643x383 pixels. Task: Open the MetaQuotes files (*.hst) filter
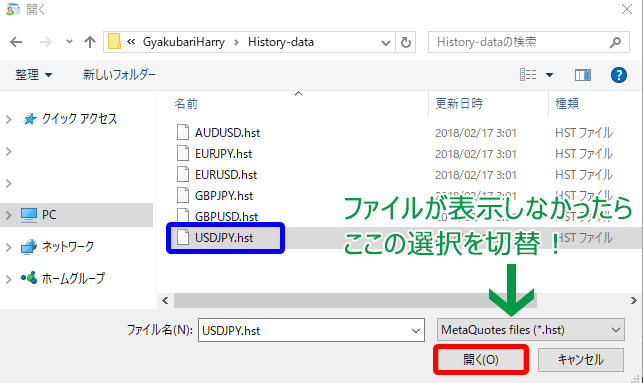(x=531, y=330)
